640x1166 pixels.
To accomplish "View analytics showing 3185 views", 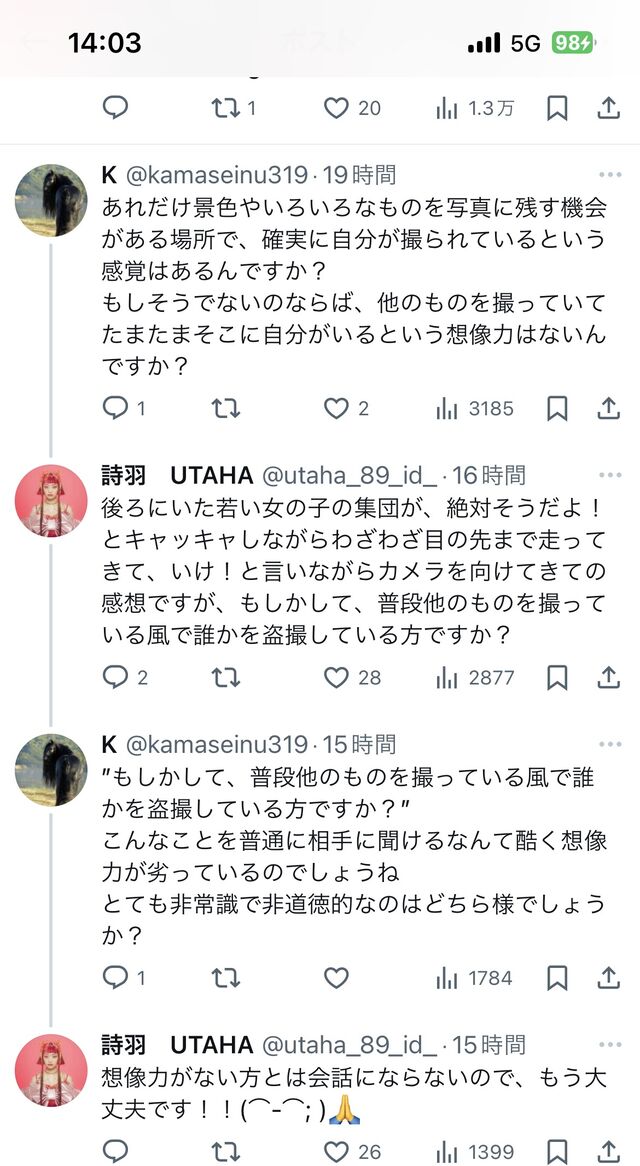I will [475, 408].
